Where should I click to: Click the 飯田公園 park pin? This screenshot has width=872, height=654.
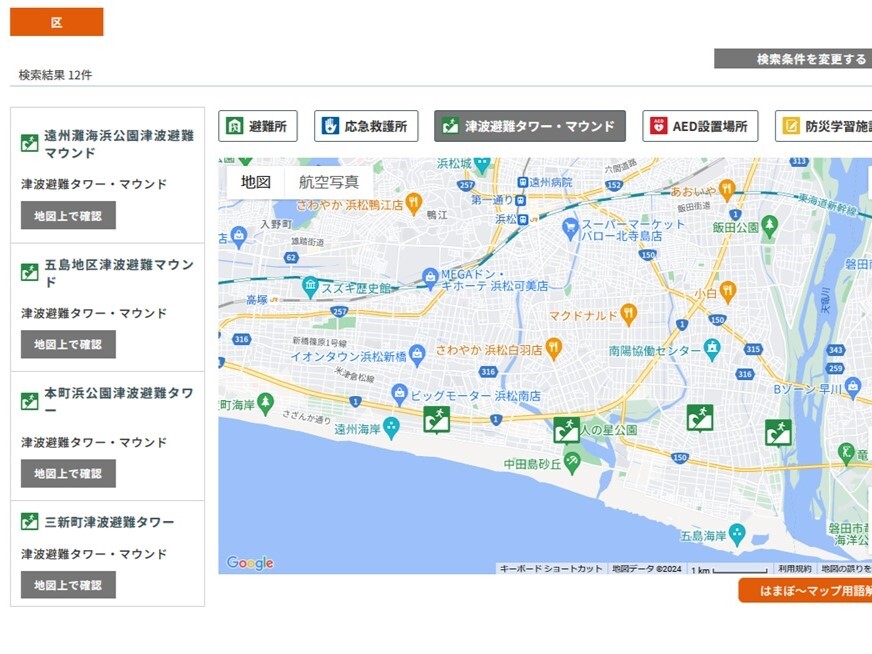pyautogui.click(x=770, y=226)
